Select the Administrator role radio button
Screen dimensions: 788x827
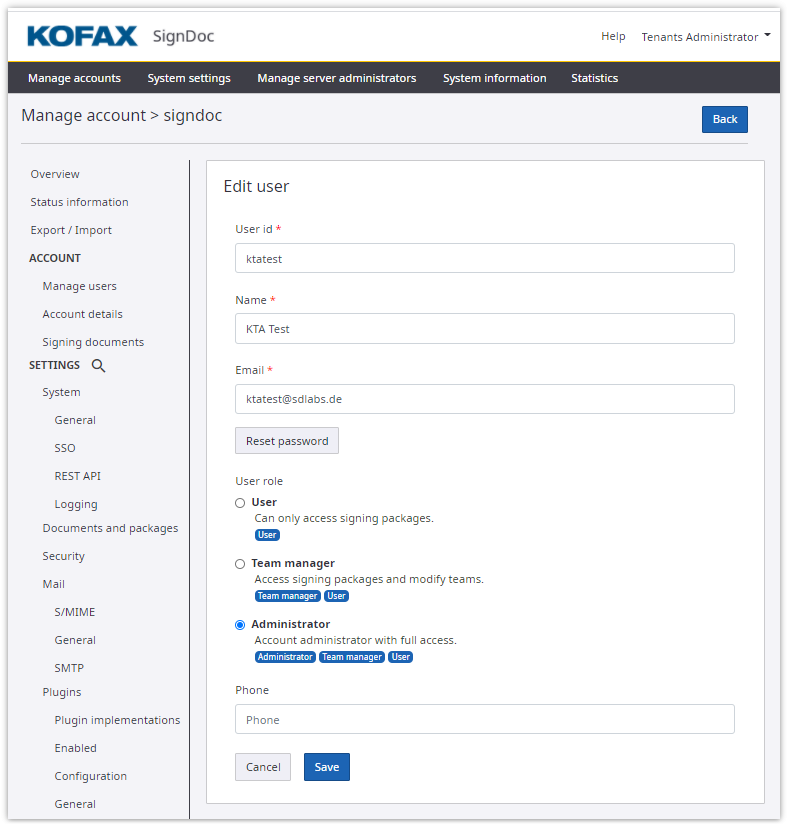(240, 625)
